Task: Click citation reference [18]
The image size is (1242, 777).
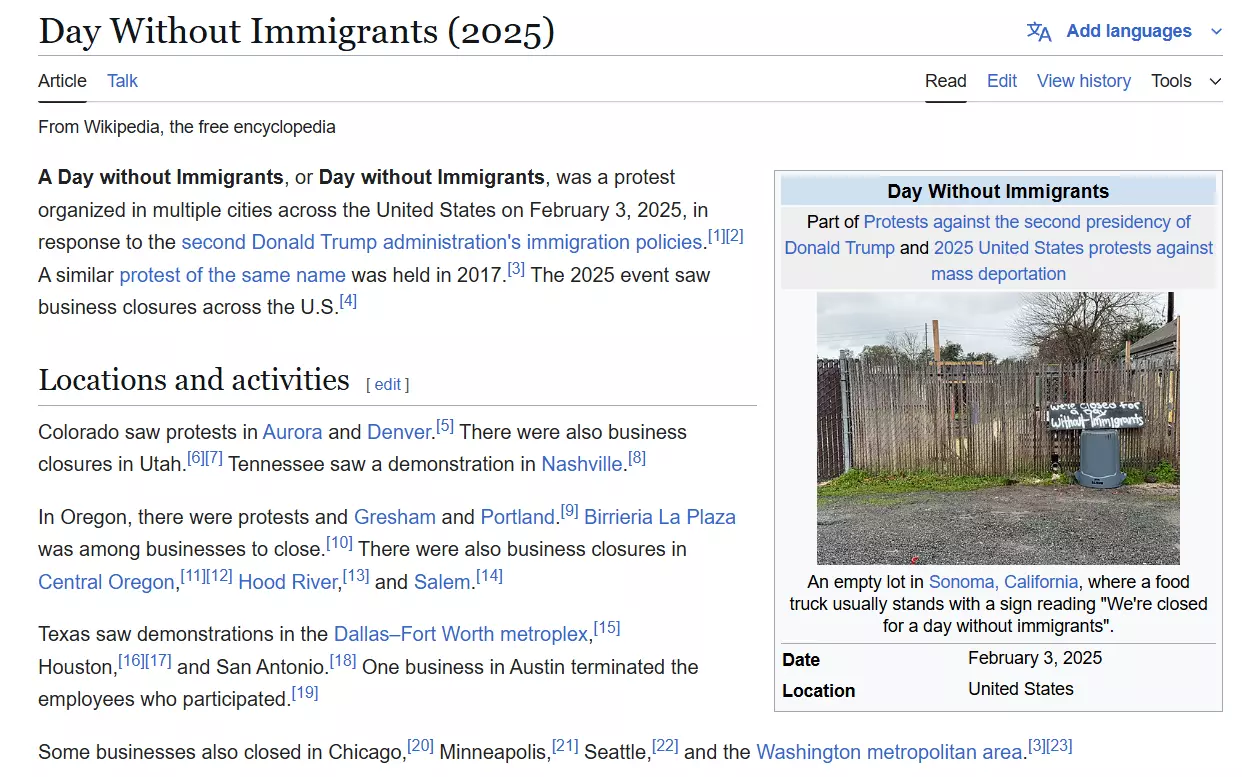Action: coord(343,660)
